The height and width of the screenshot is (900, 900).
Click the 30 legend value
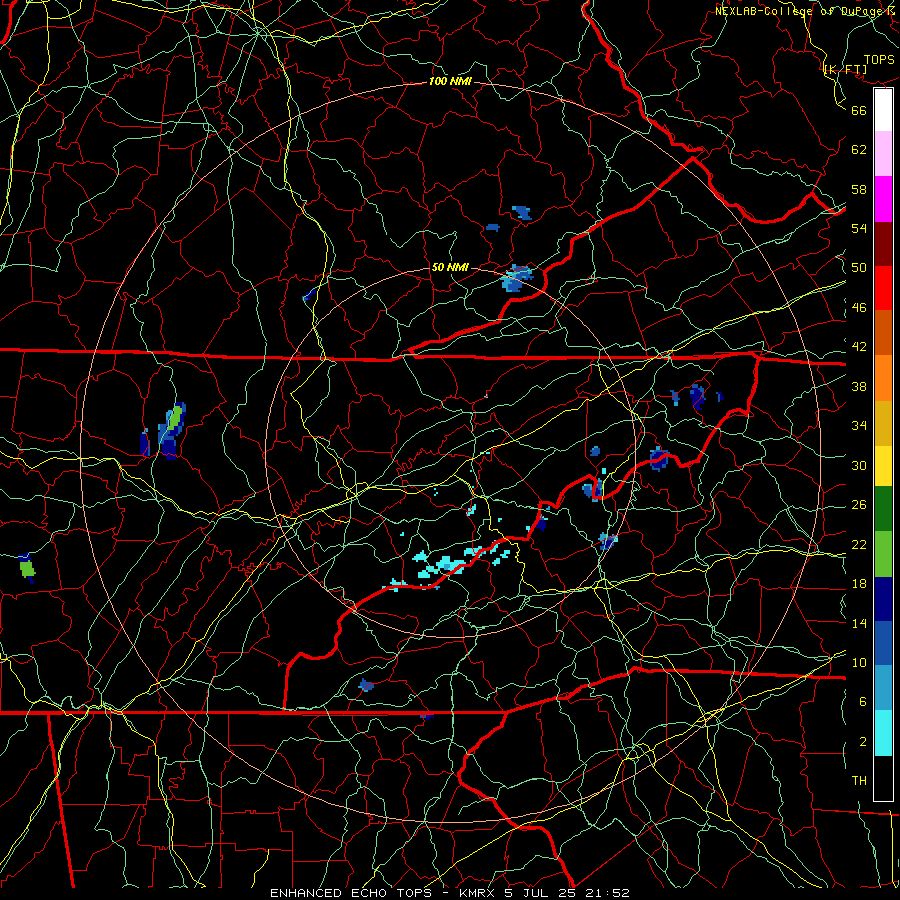pyautogui.click(x=859, y=465)
